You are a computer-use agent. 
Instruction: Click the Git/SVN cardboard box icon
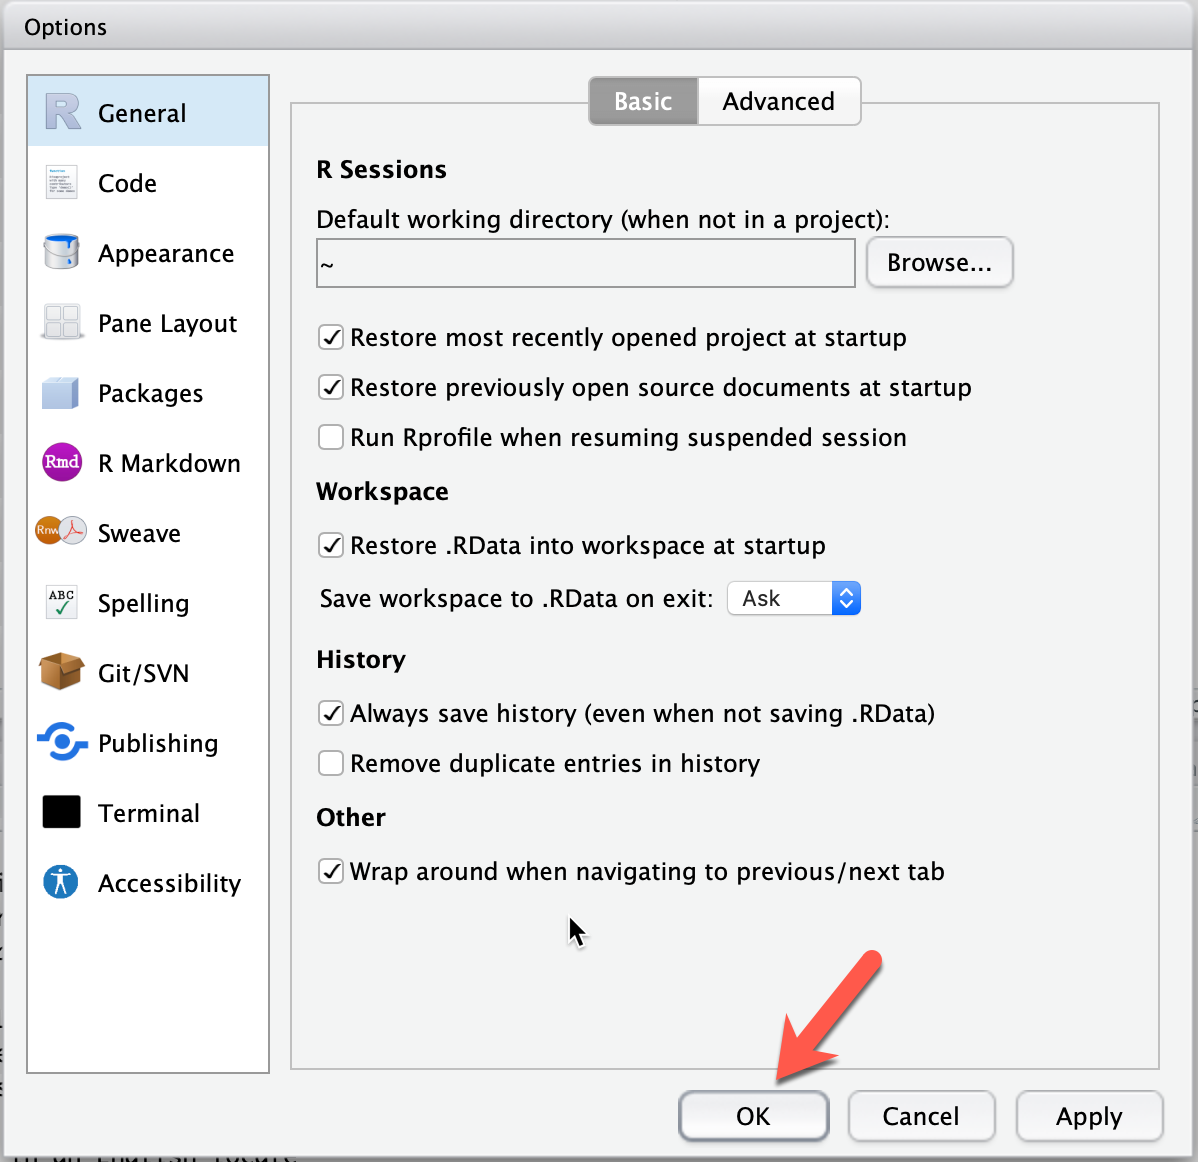point(61,672)
